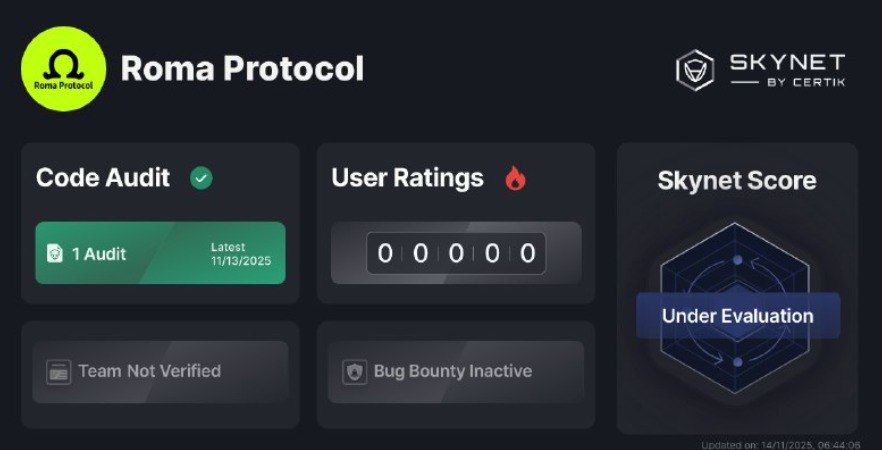Click the Code Audit heading

pyautogui.click(x=103, y=178)
